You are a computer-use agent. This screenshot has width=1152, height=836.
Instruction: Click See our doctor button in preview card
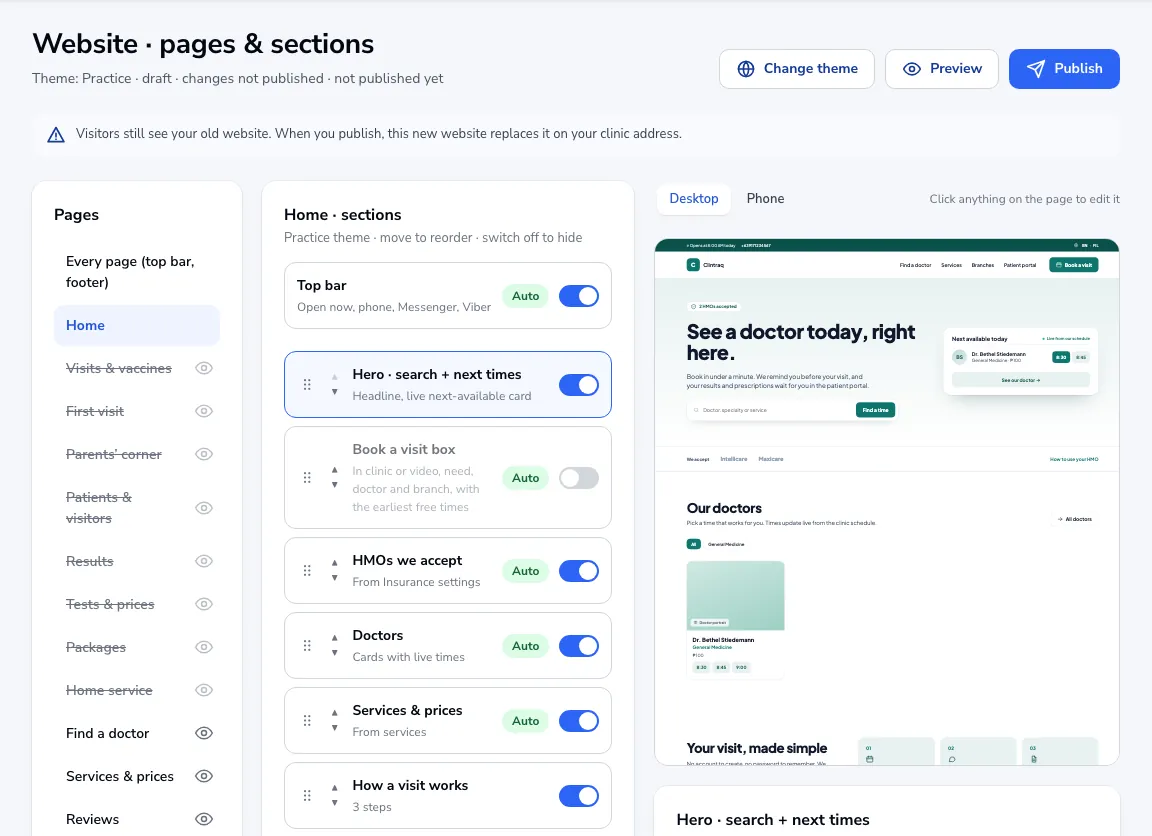pyautogui.click(x=1020, y=381)
